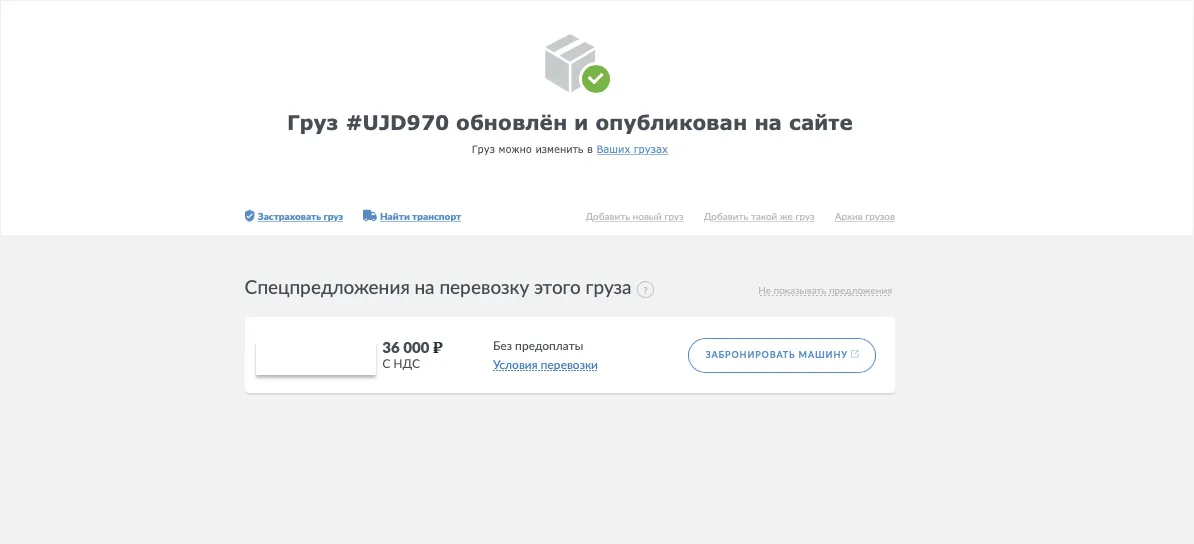Go to Архив грузов
This screenshot has width=1194, height=544.
[865, 217]
